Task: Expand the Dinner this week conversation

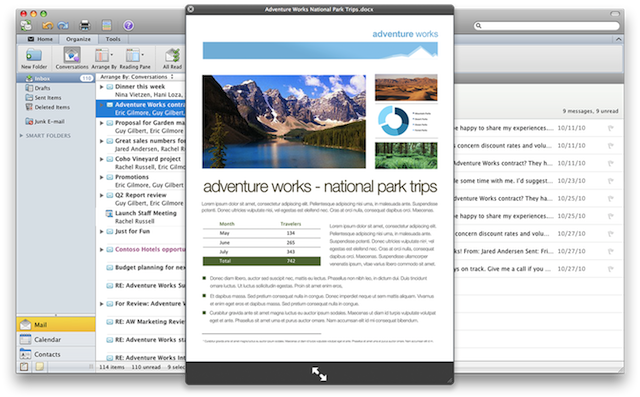Action: [102, 87]
